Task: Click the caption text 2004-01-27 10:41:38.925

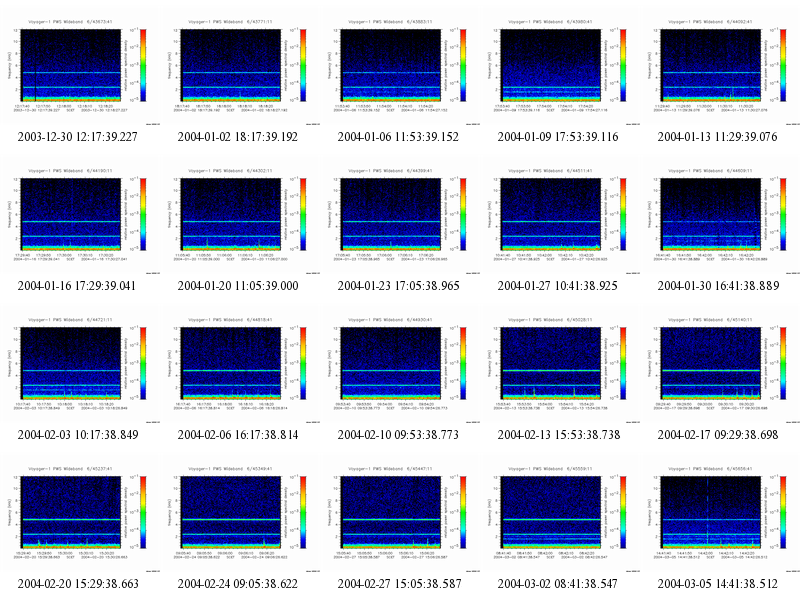Action: pyautogui.click(x=558, y=286)
